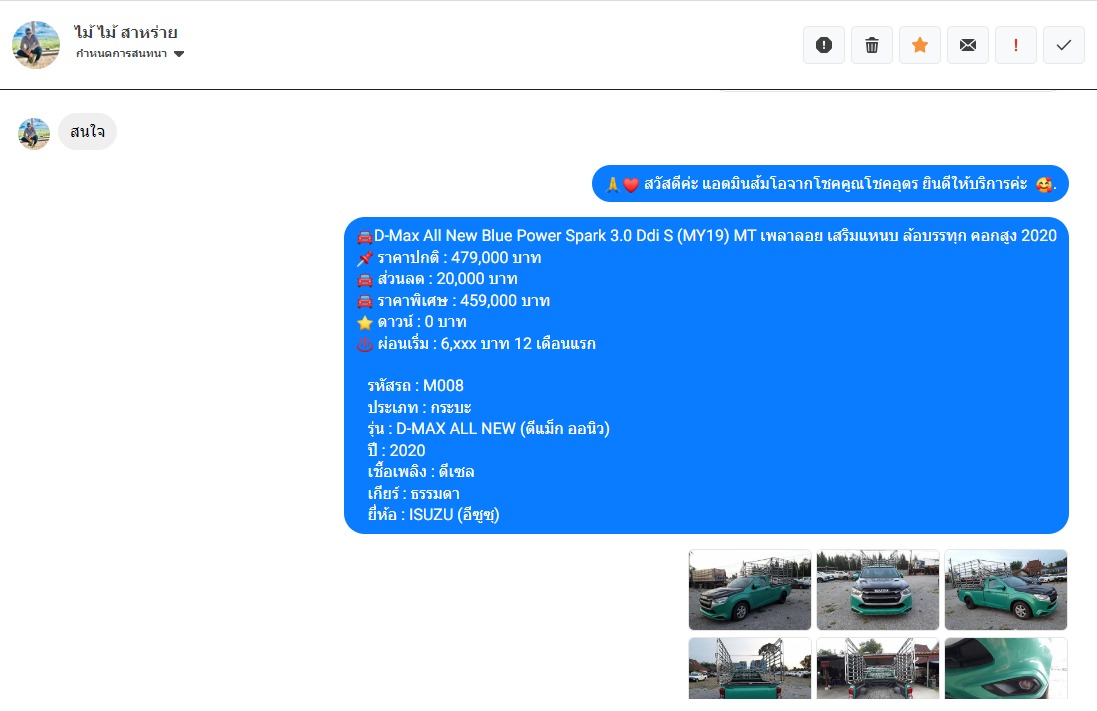The image size is (1097, 711).
Task: Open the head-on front view pickup photo
Action: [x=878, y=590]
